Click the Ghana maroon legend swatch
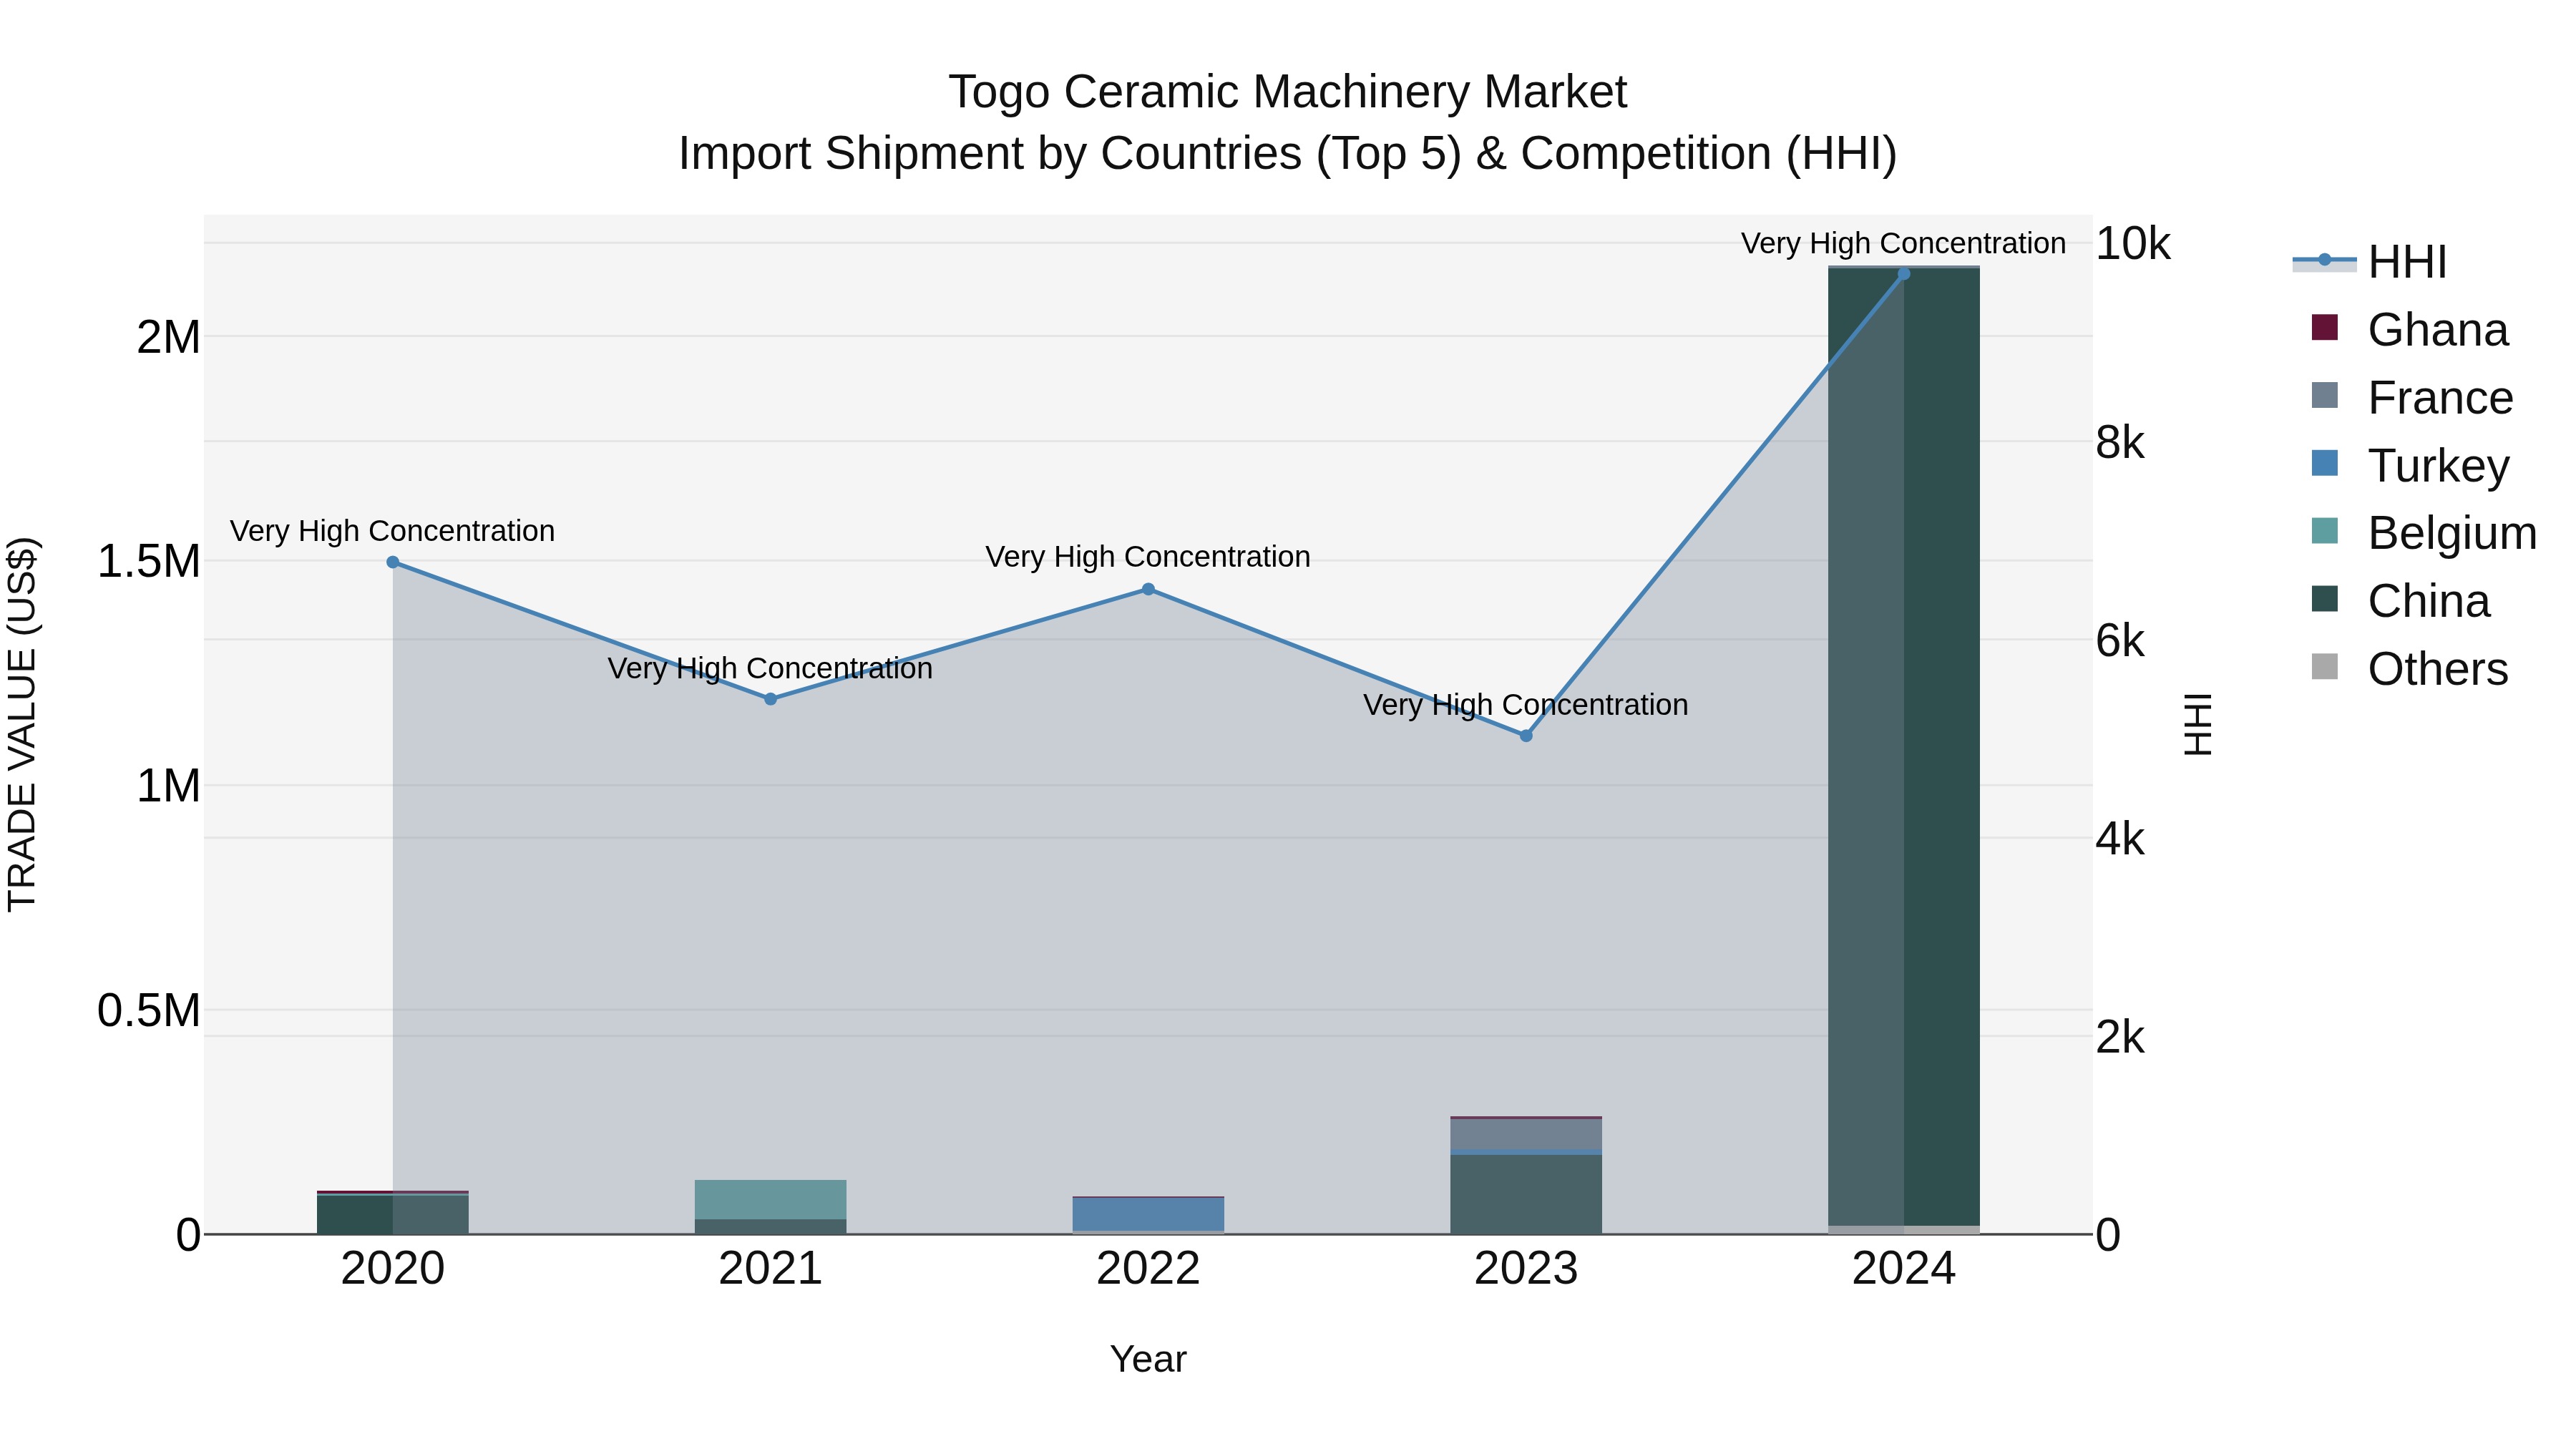The width and height of the screenshot is (2576, 1449). pos(2325,327)
